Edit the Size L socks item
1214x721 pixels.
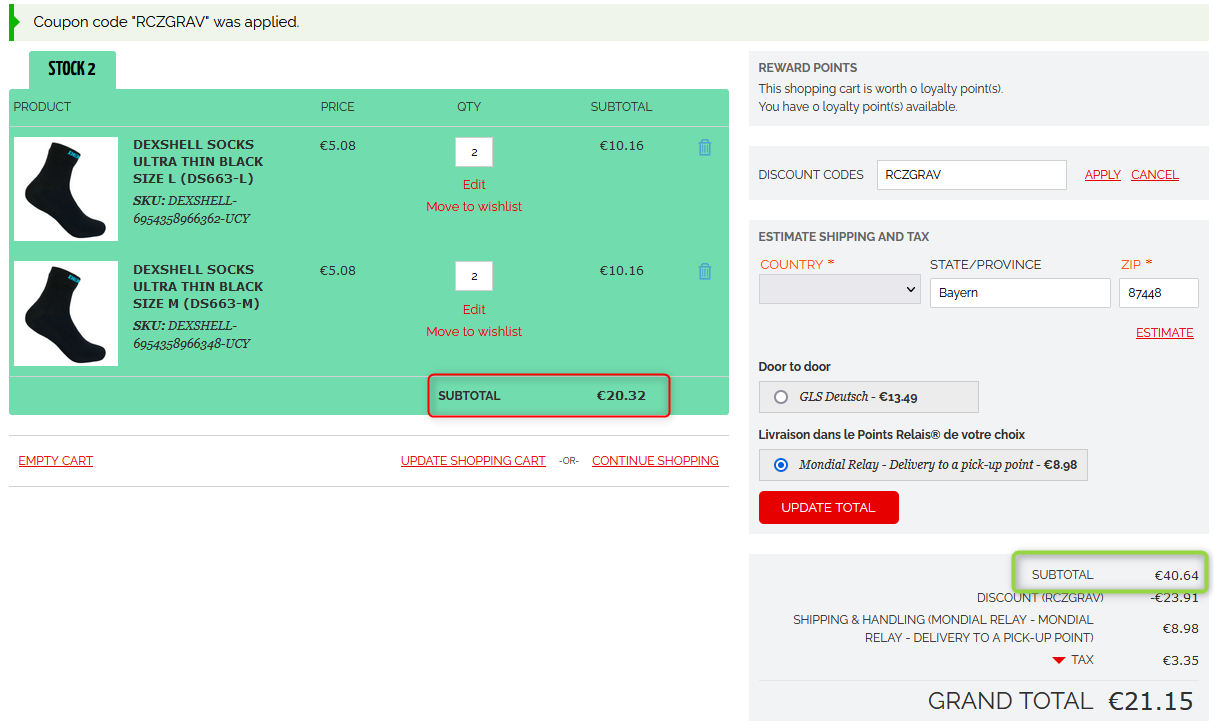[474, 184]
